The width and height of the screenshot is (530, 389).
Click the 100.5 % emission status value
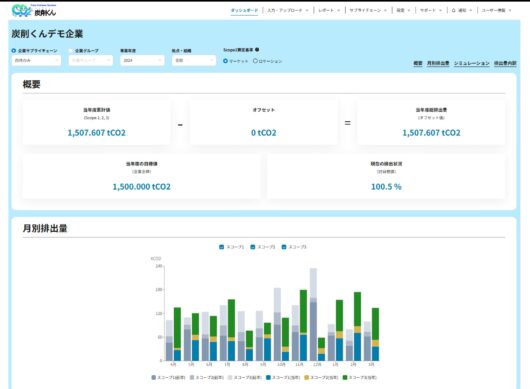click(x=386, y=187)
